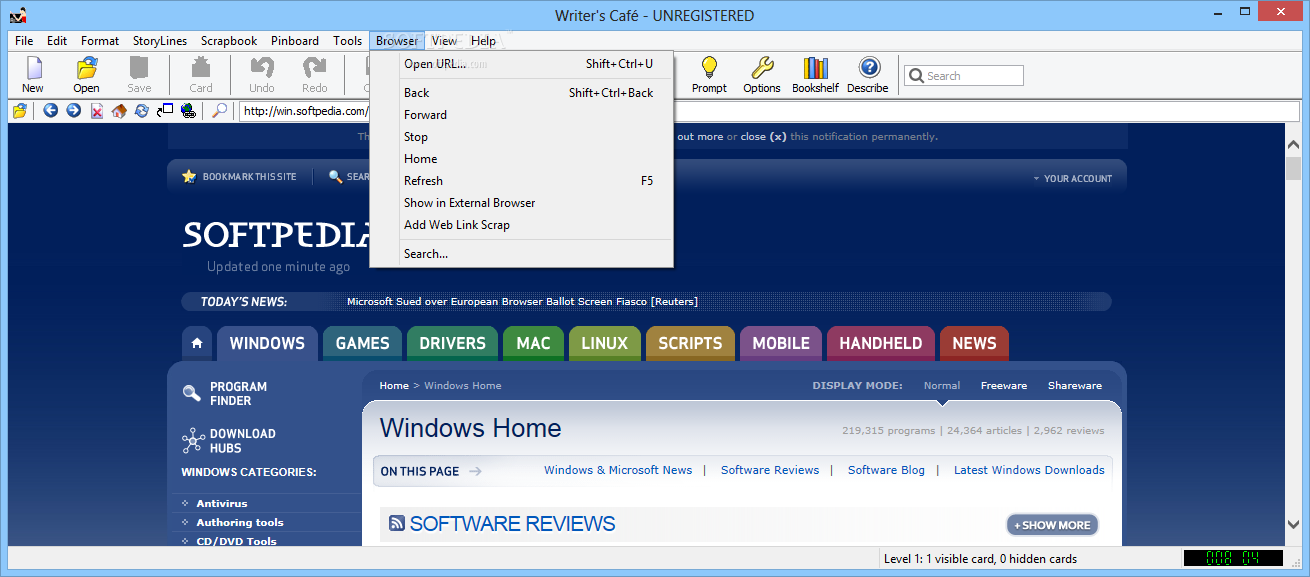
Task: Click the open URL folder icon in browser bar
Action: 19,111
